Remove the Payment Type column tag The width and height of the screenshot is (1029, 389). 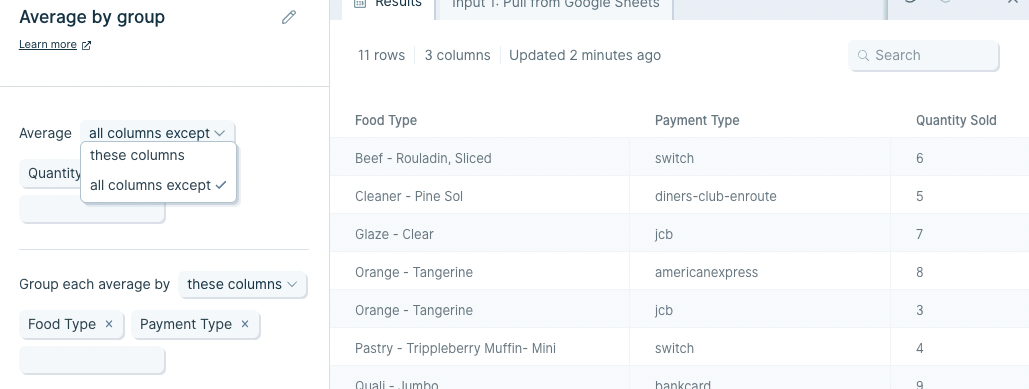(245, 324)
